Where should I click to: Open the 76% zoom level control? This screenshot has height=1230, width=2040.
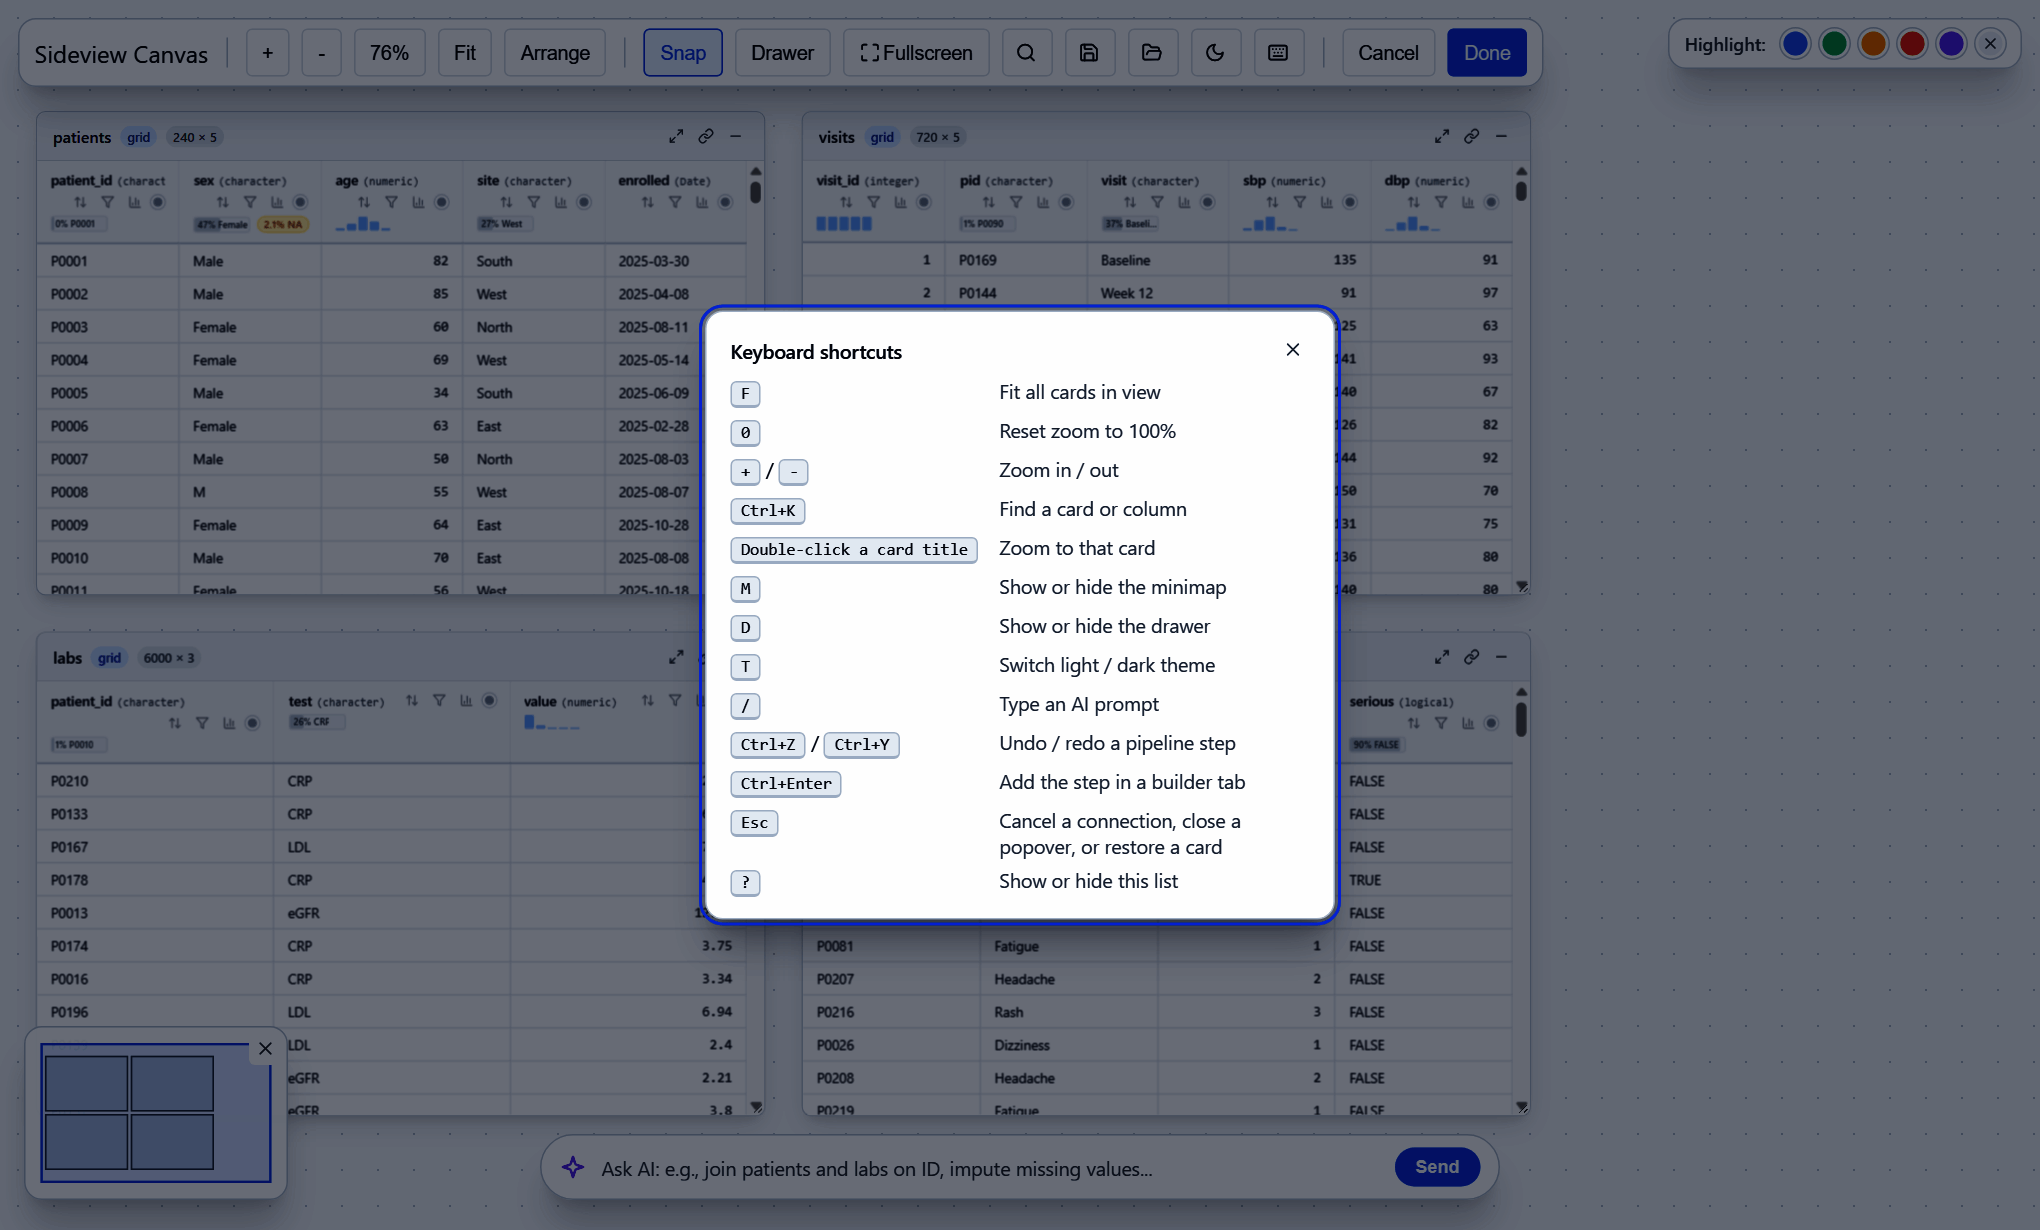[389, 53]
